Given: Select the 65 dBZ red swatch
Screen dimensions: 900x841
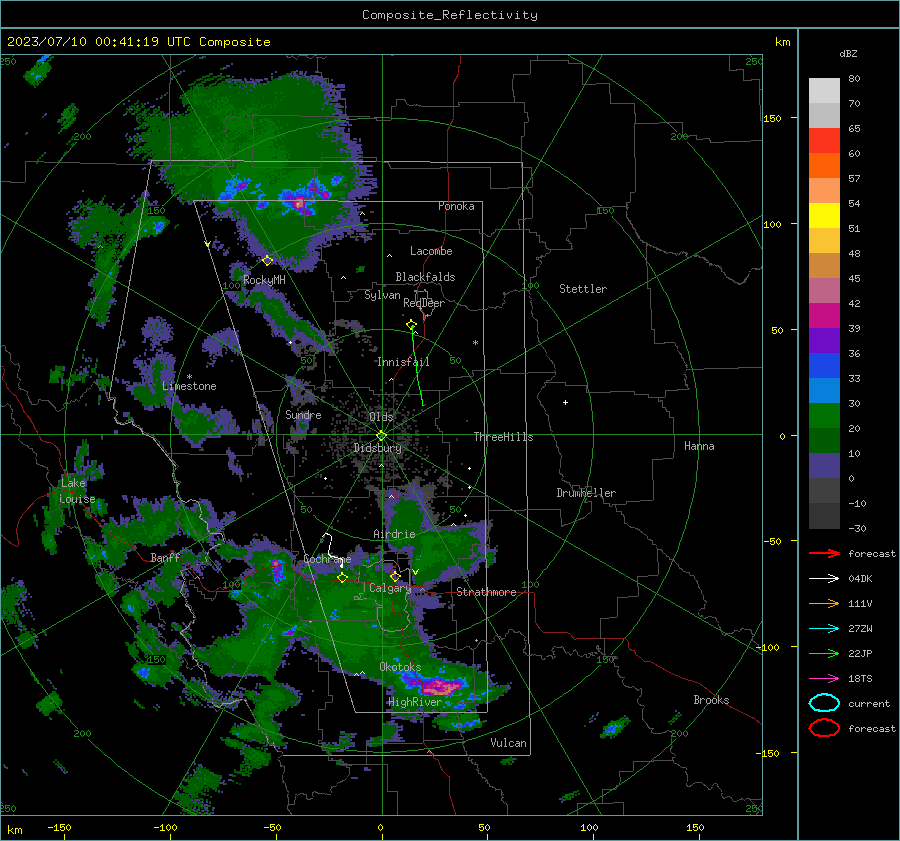Looking at the screenshot, I should pos(824,140).
